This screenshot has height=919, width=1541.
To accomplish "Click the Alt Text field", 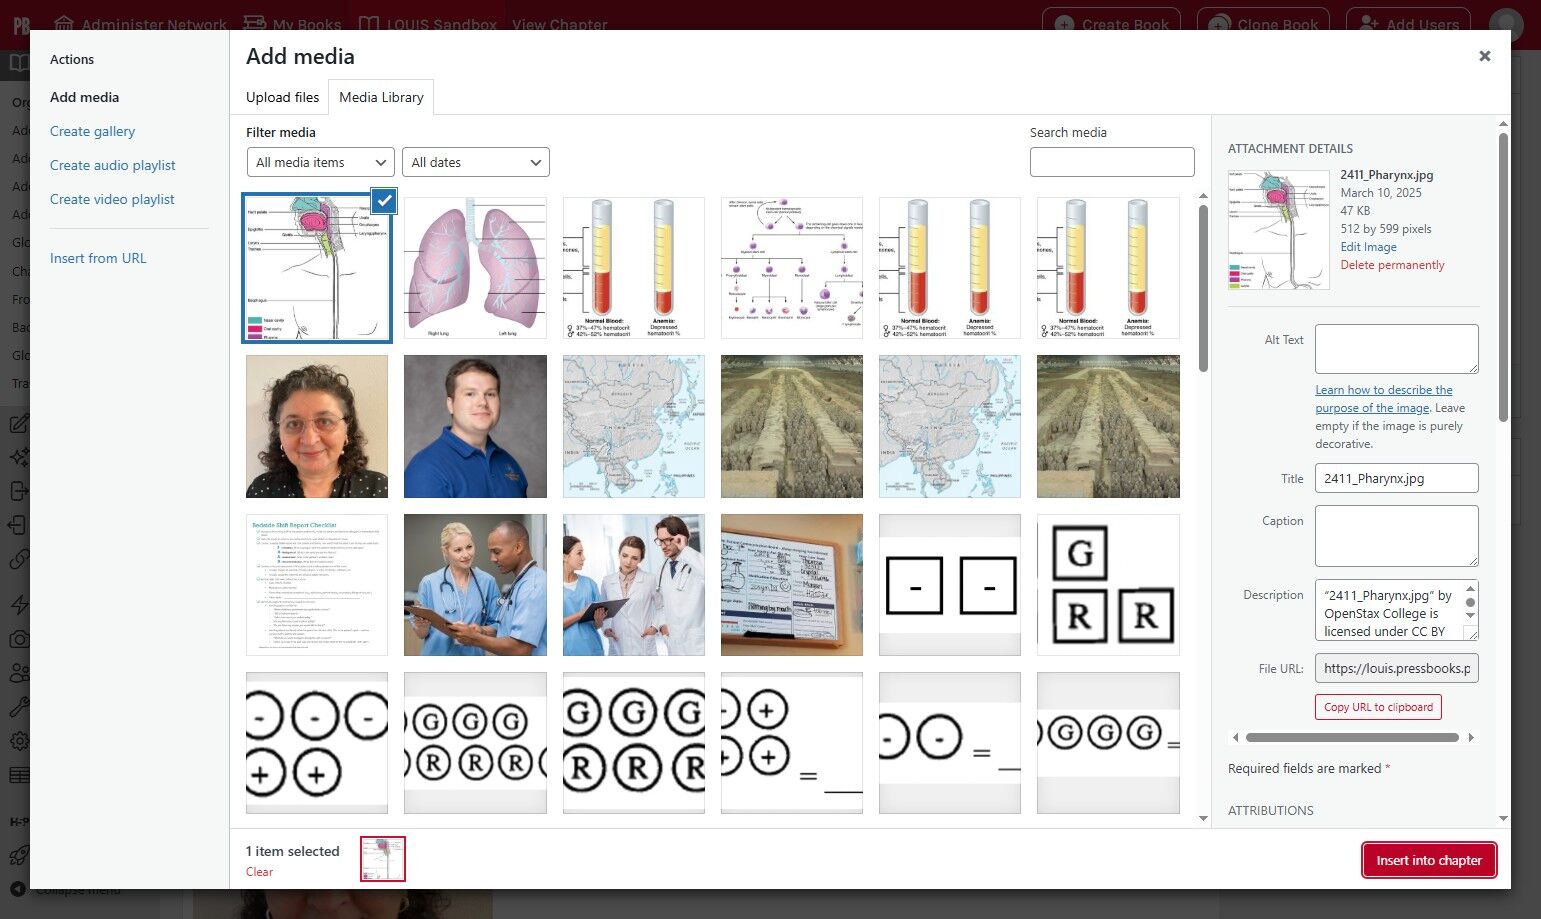I will (1397, 349).
